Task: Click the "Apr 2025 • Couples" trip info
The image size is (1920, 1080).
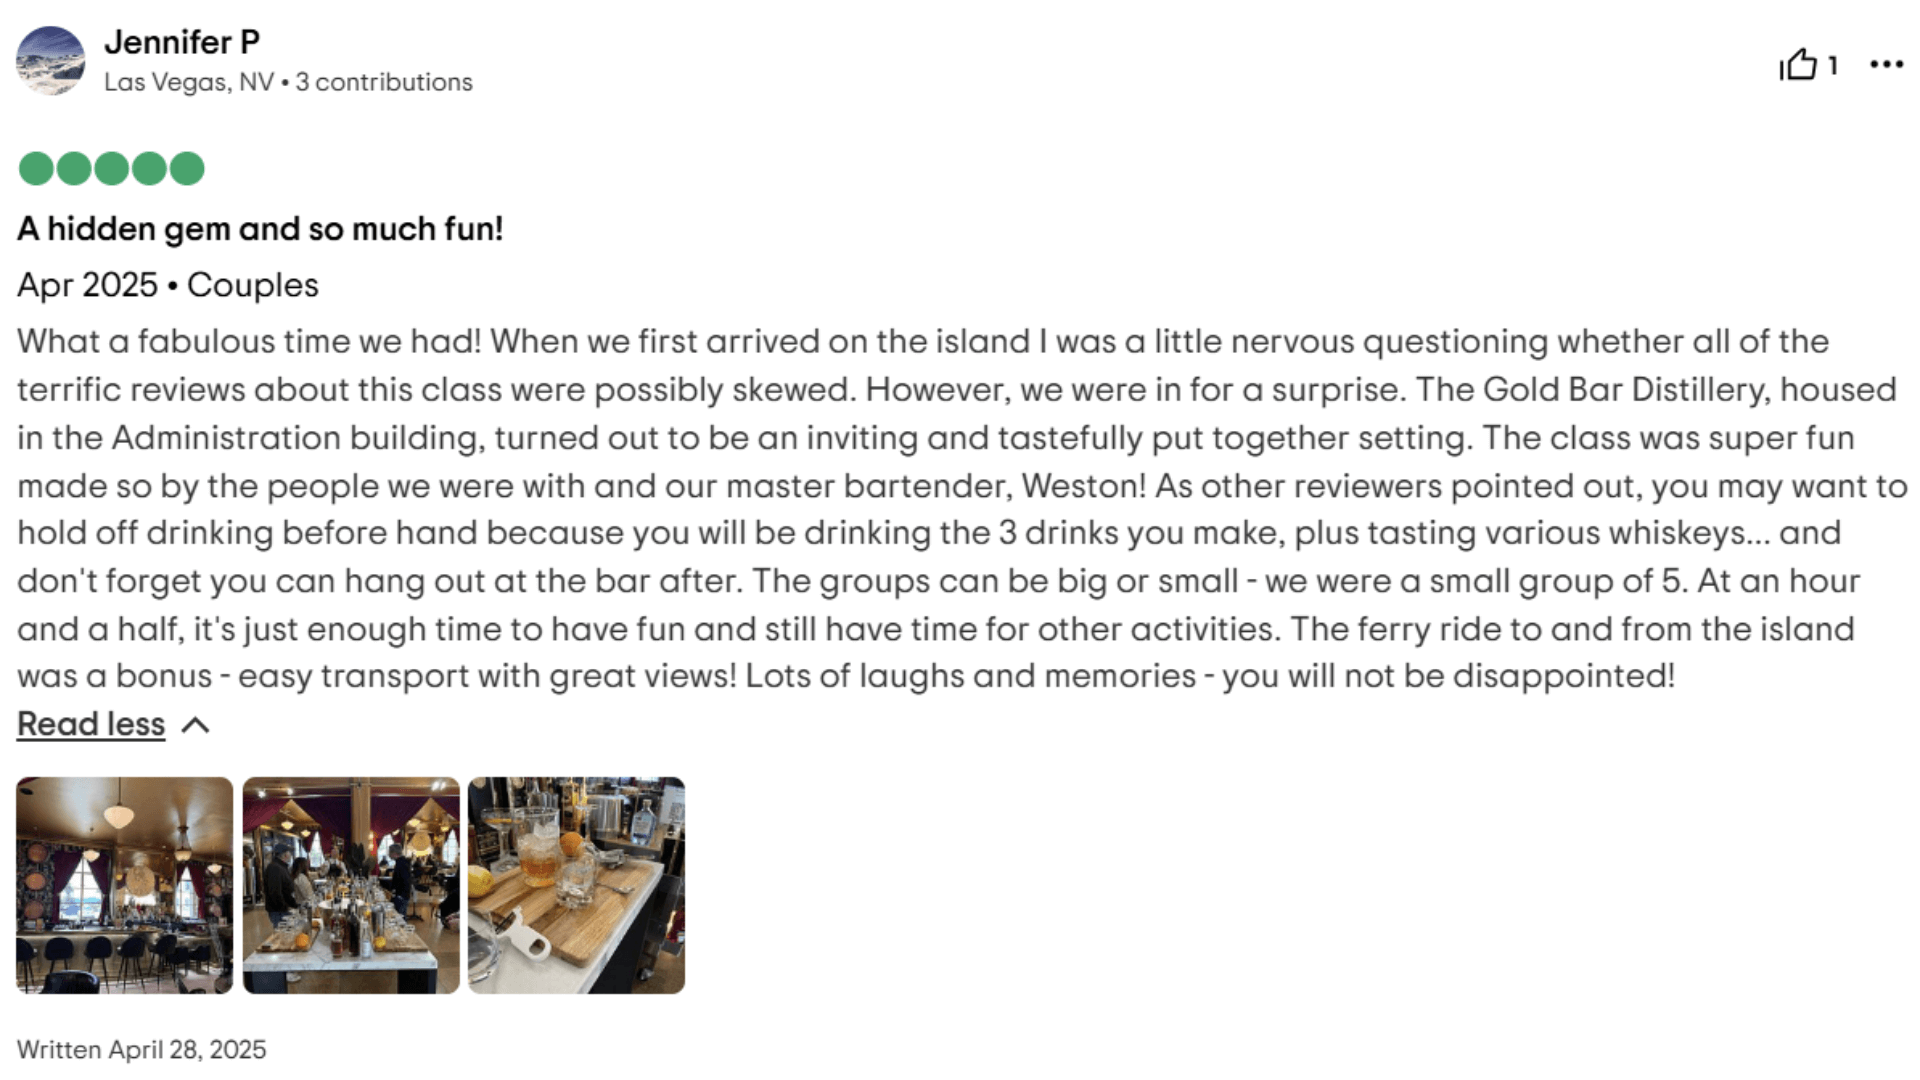Action: tap(168, 285)
